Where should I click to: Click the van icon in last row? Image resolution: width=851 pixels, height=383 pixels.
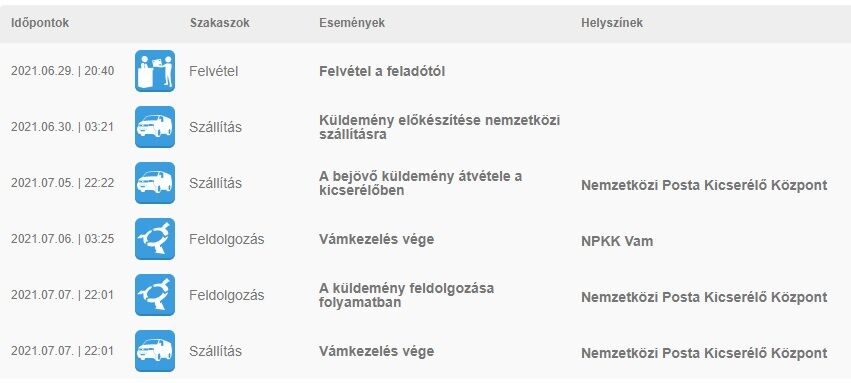point(155,351)
